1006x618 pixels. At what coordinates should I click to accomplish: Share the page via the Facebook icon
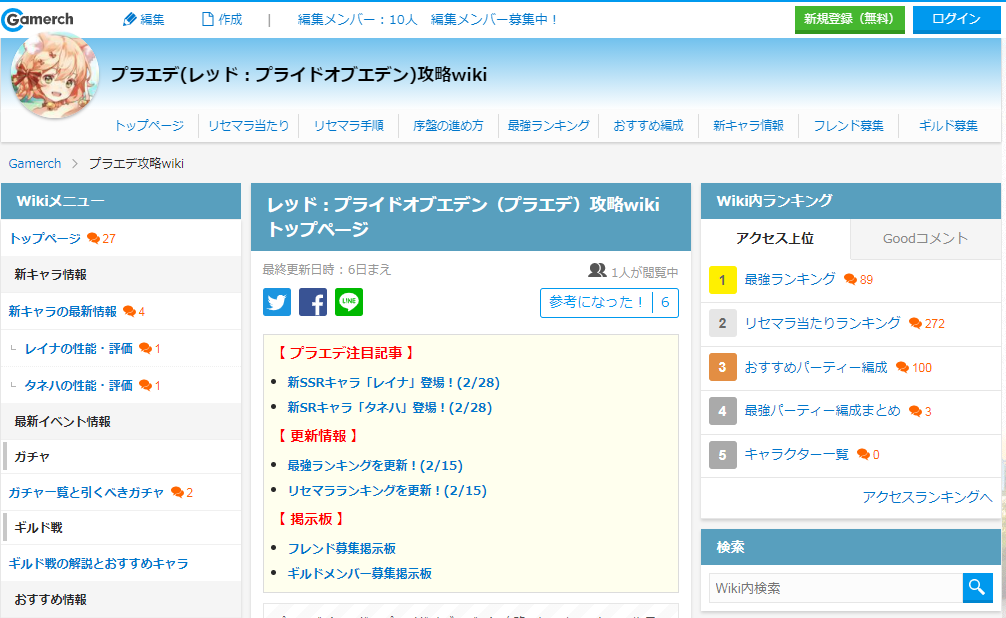tap(312, 302)
